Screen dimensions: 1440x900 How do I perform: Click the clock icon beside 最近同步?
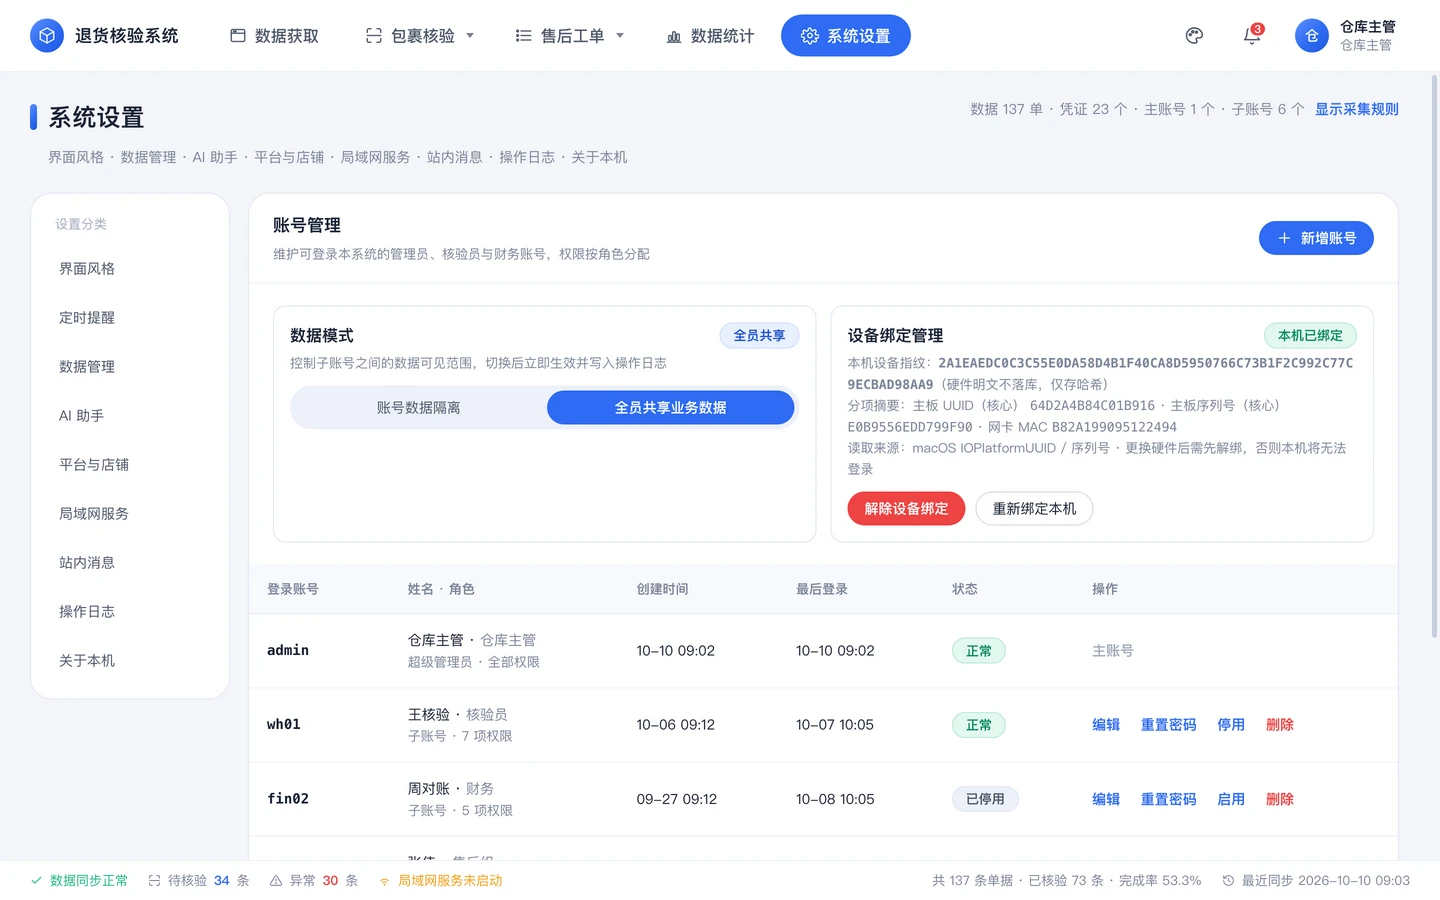(1228, 881)
